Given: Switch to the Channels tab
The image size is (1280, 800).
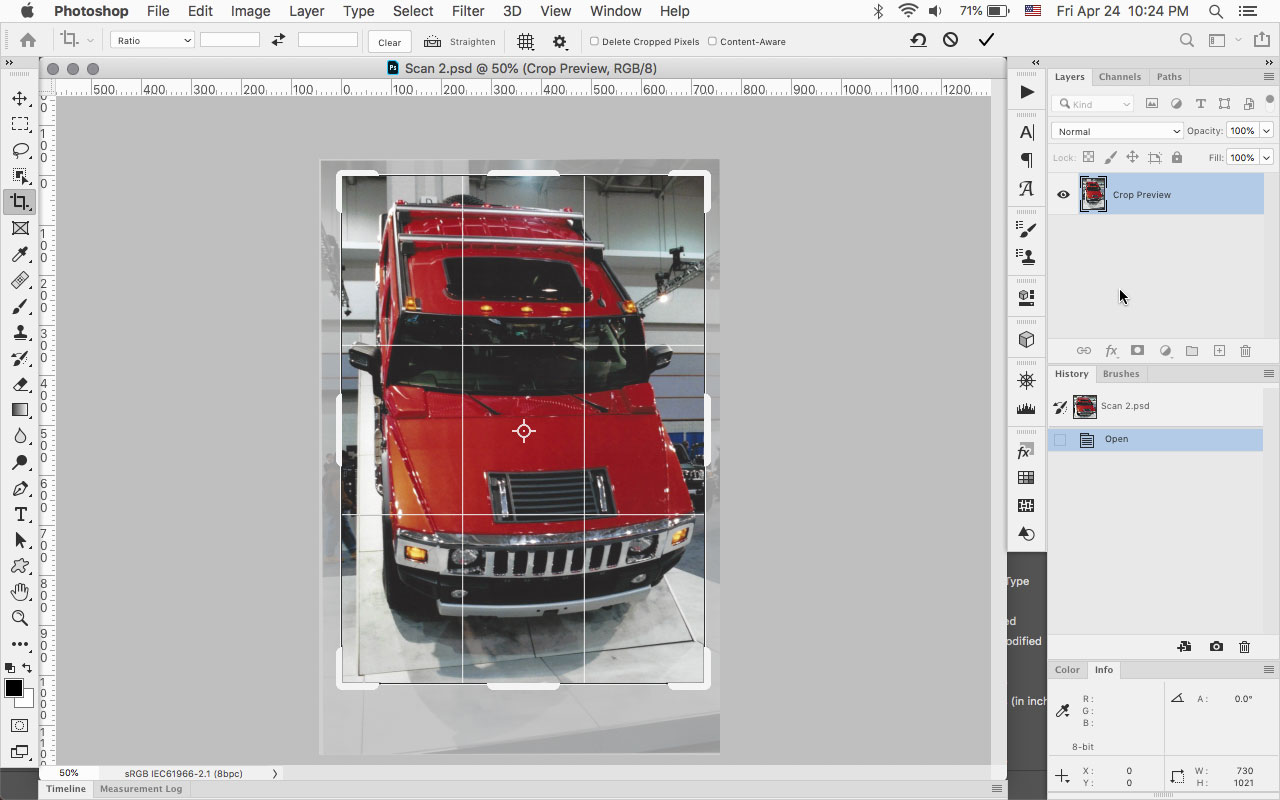Looking at the screenshot, I should tap(1119, 77).
